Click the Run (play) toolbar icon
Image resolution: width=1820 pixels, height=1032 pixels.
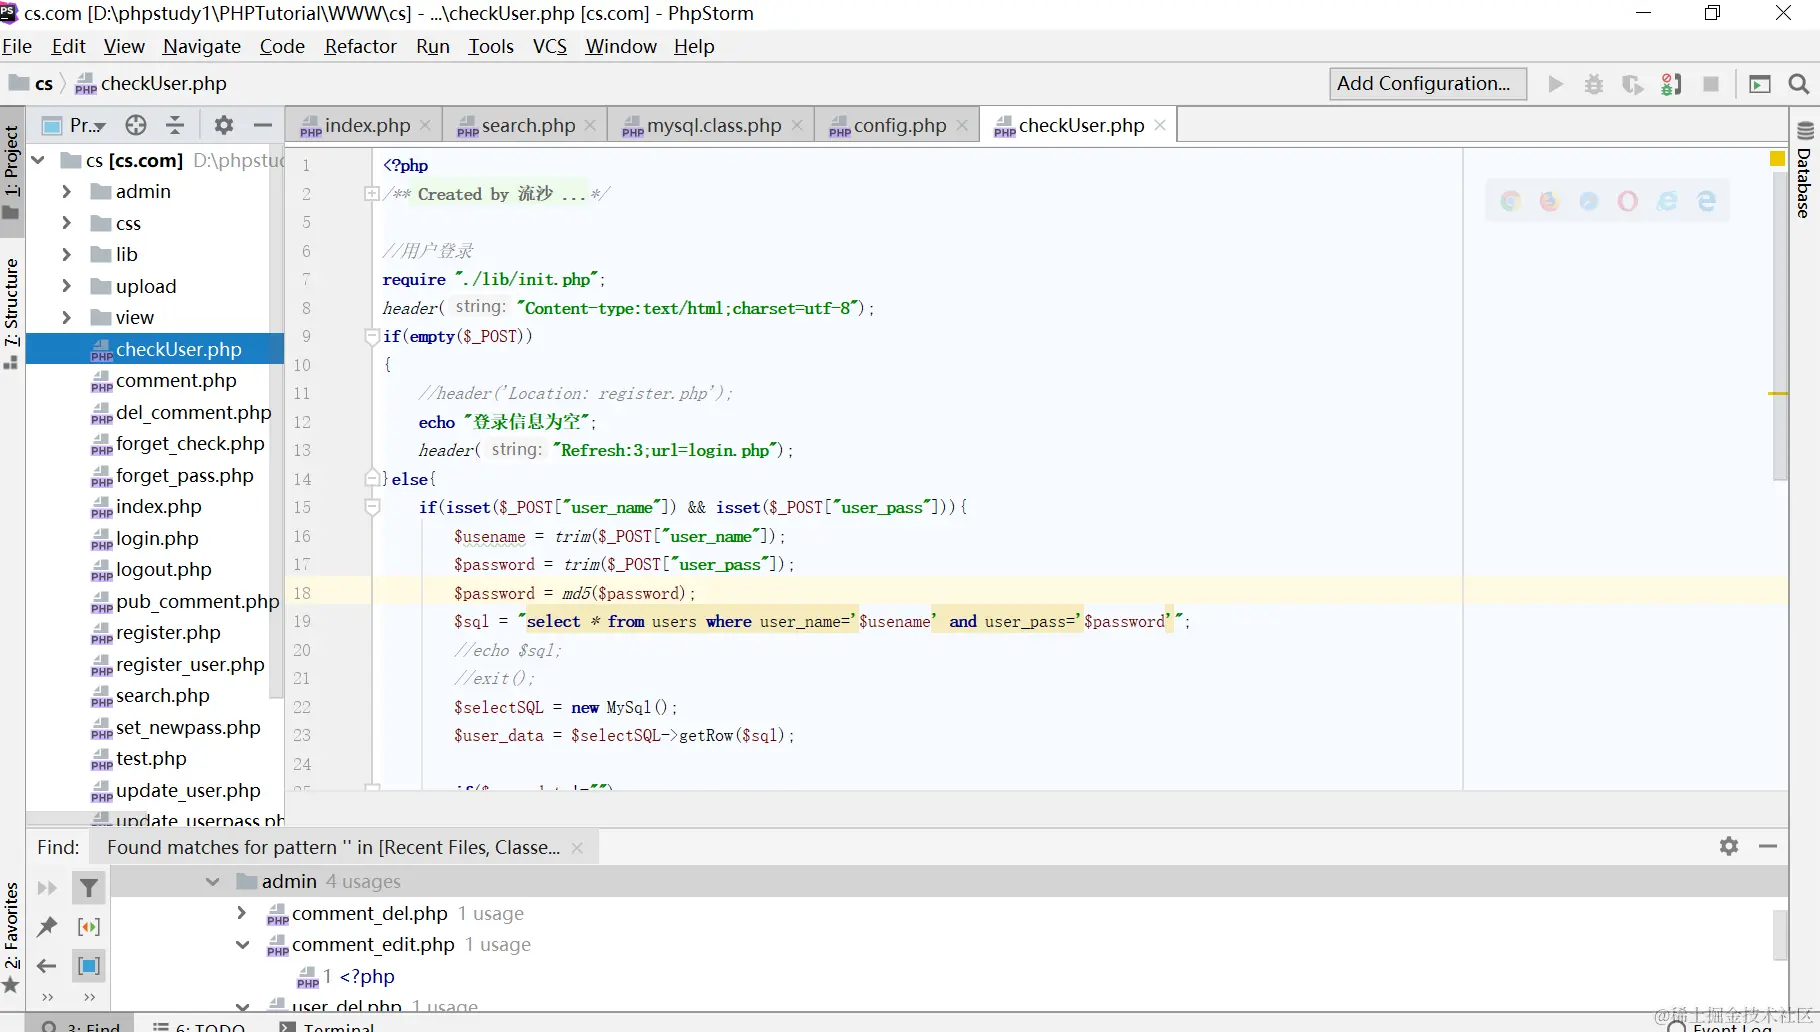coord(1555,84)
